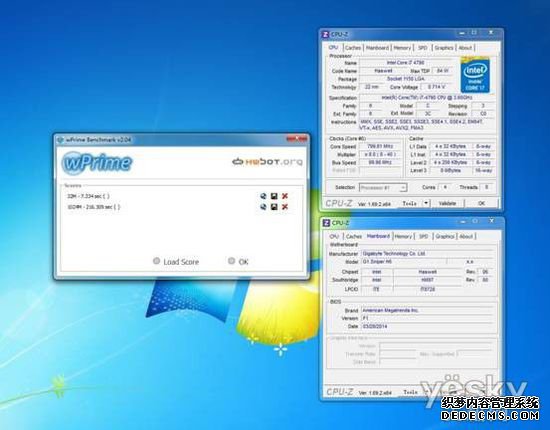This screenshot has width=550, height=430.
Task: Delete the 32M score with red X
Action: coord(285,196)
